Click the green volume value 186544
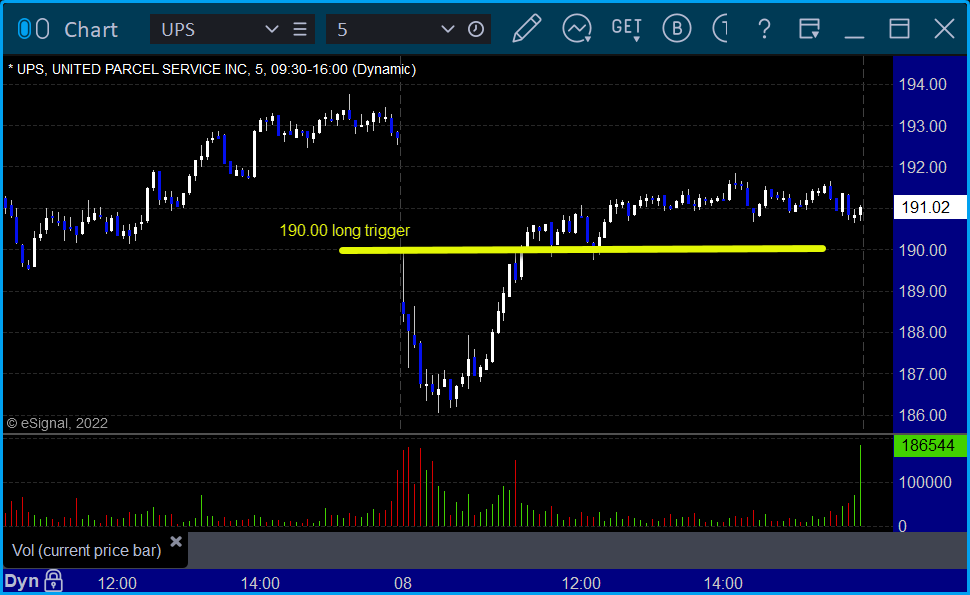 click(930, 446)
